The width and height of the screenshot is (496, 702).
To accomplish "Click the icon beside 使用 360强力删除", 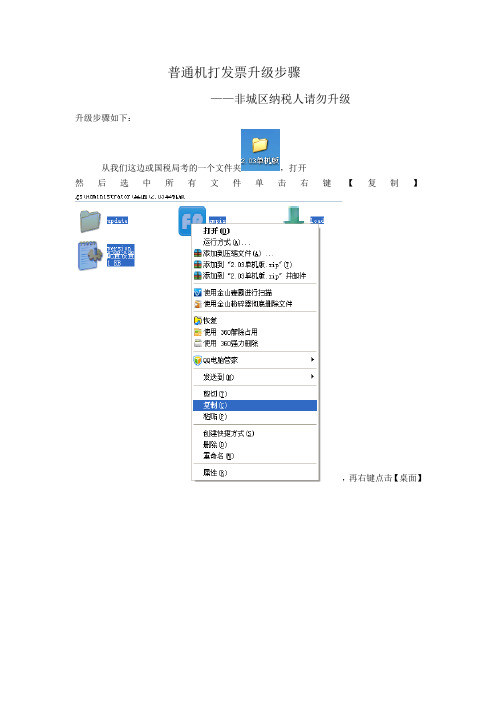I will point(197,343).
